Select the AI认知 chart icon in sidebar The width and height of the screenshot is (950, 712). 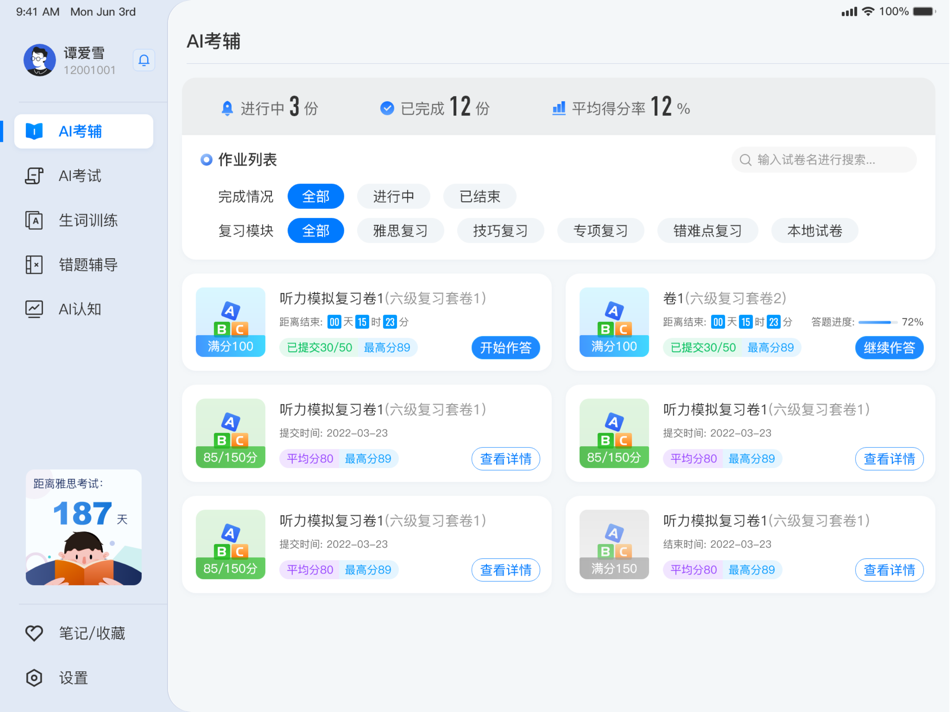(35, 309)
